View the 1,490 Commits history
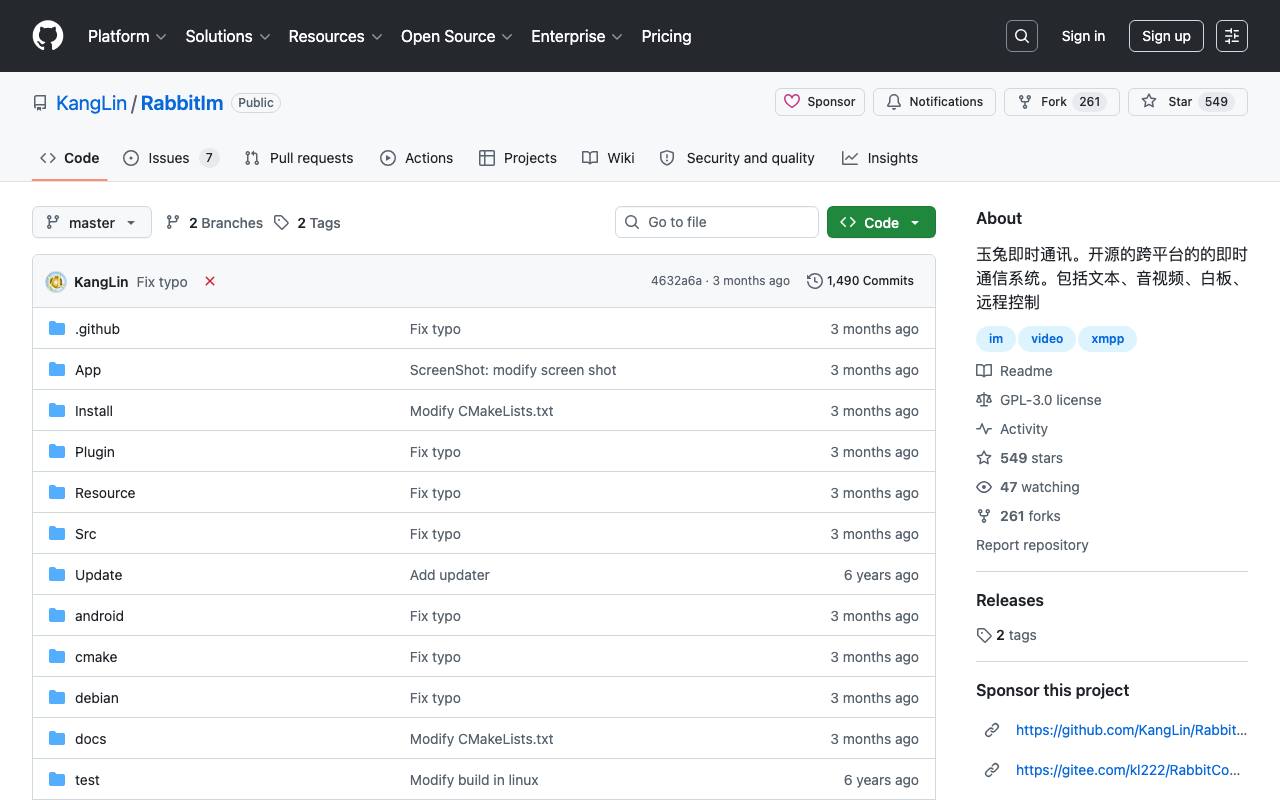Viewport: 1280px width, 800px height. click(x=860, y=281)
